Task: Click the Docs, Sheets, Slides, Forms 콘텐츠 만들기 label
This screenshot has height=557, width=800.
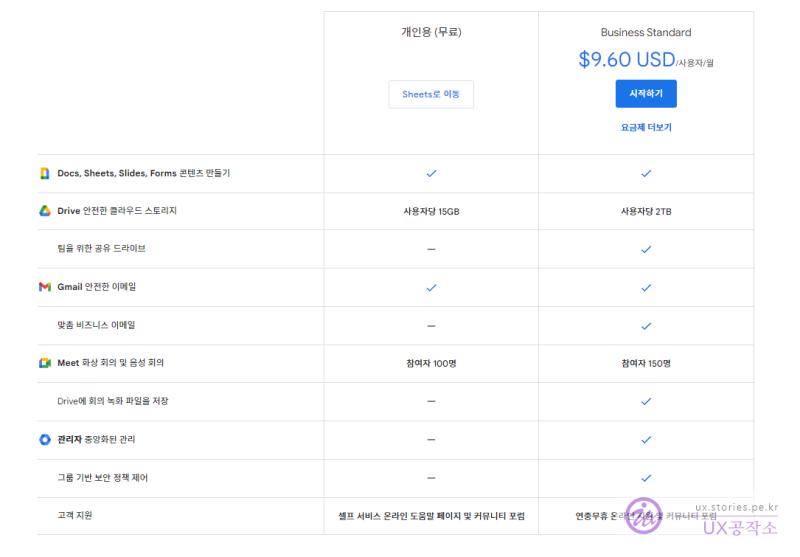Action: [143, 173]
